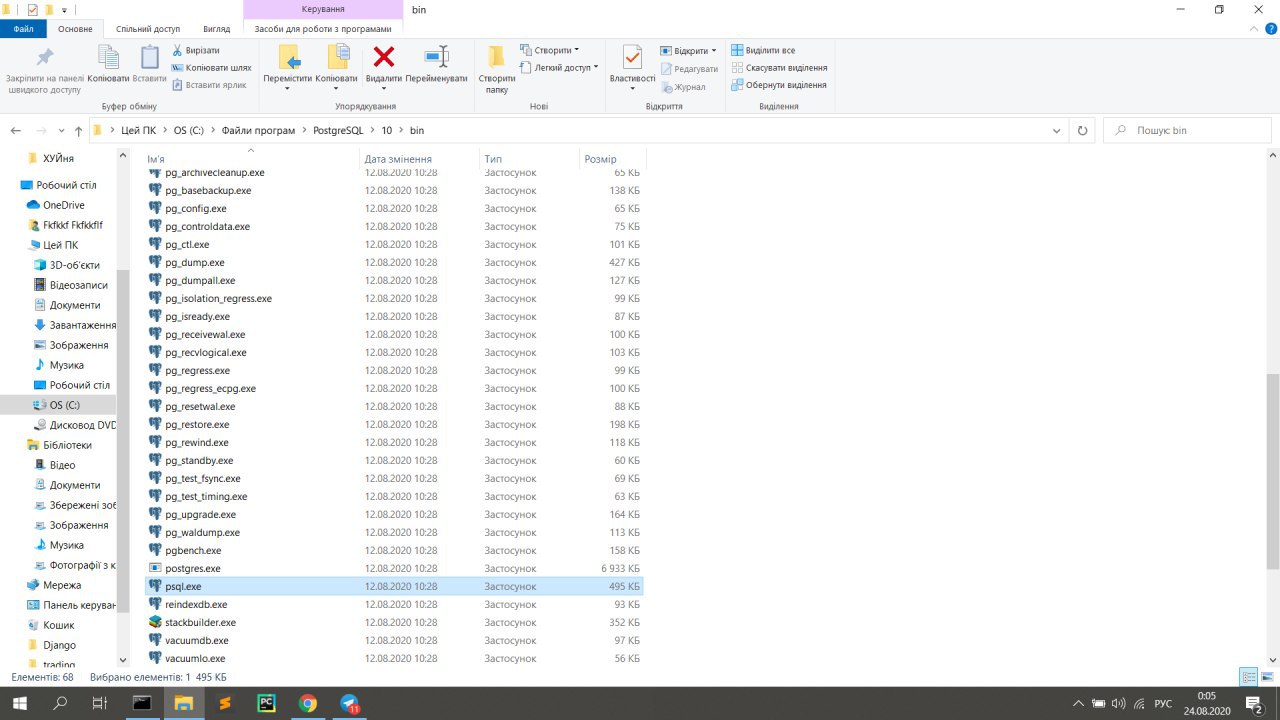Open the Move to (Перемістити) dropdown
The width and height of the screenshot is (1280, 720).
click(287, 89)
